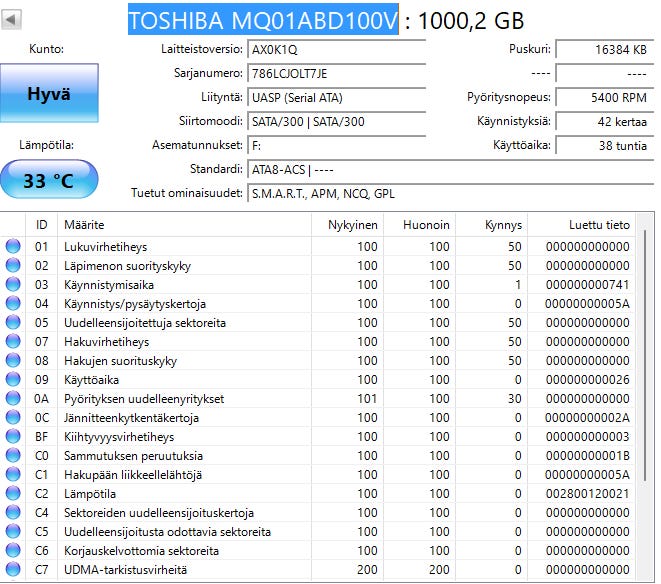Click the 5400 RPM rotation speed field
The height and width of the screenshot is (584, 661).
pyautogui.click(x=605, y=98)
